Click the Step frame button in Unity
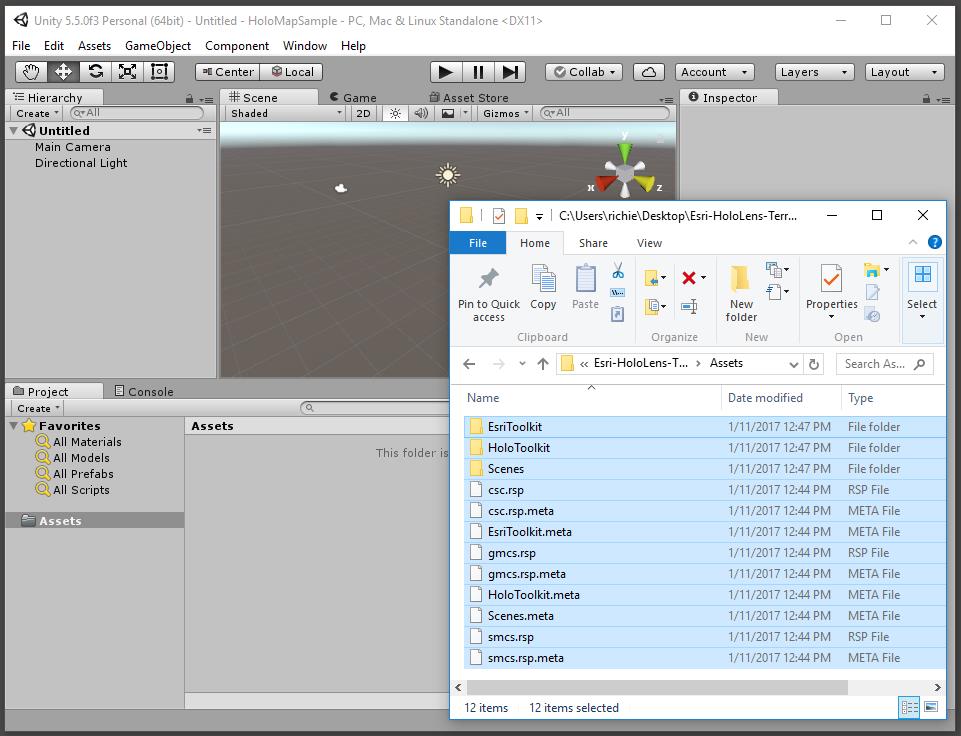Screen dimensions: 961x736 tap(510, 72)
